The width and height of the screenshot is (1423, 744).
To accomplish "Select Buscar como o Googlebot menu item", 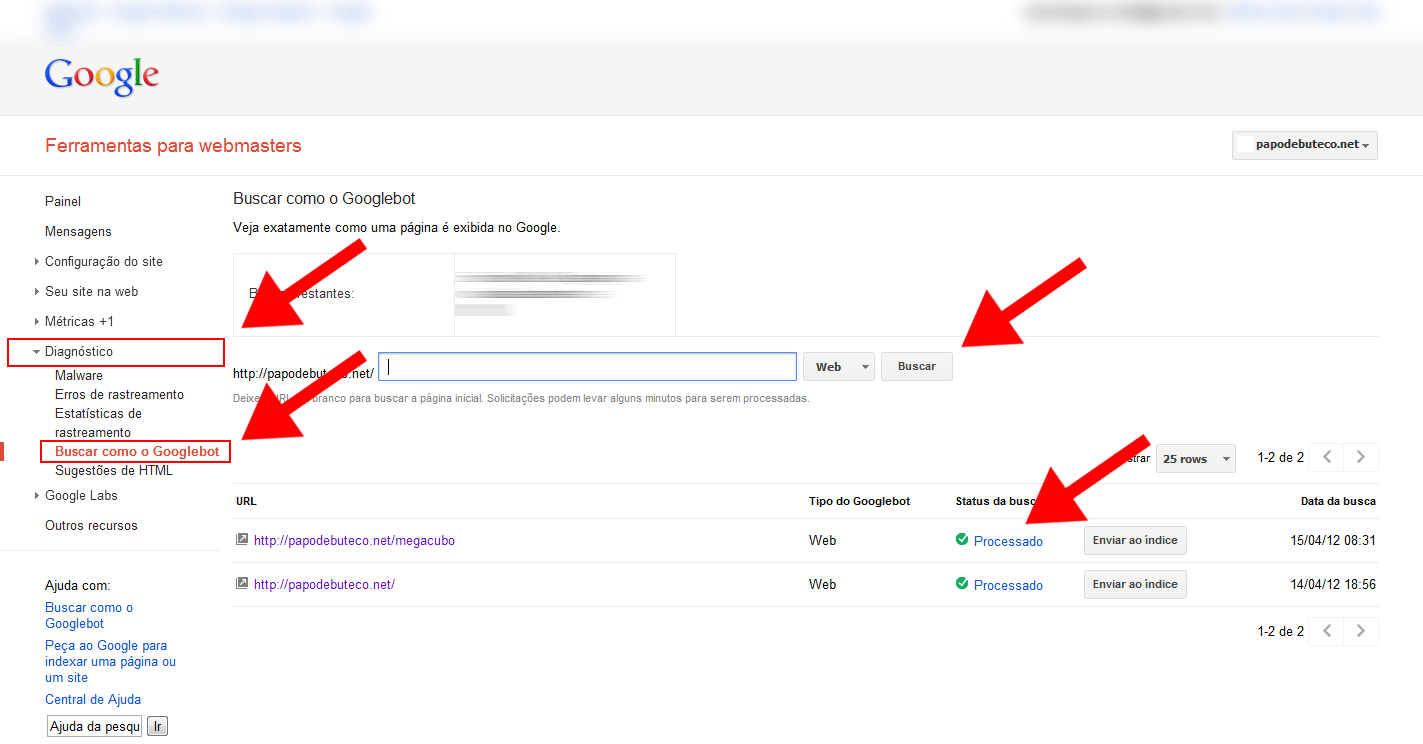I will pyautogui.click(x=137, y=452).
